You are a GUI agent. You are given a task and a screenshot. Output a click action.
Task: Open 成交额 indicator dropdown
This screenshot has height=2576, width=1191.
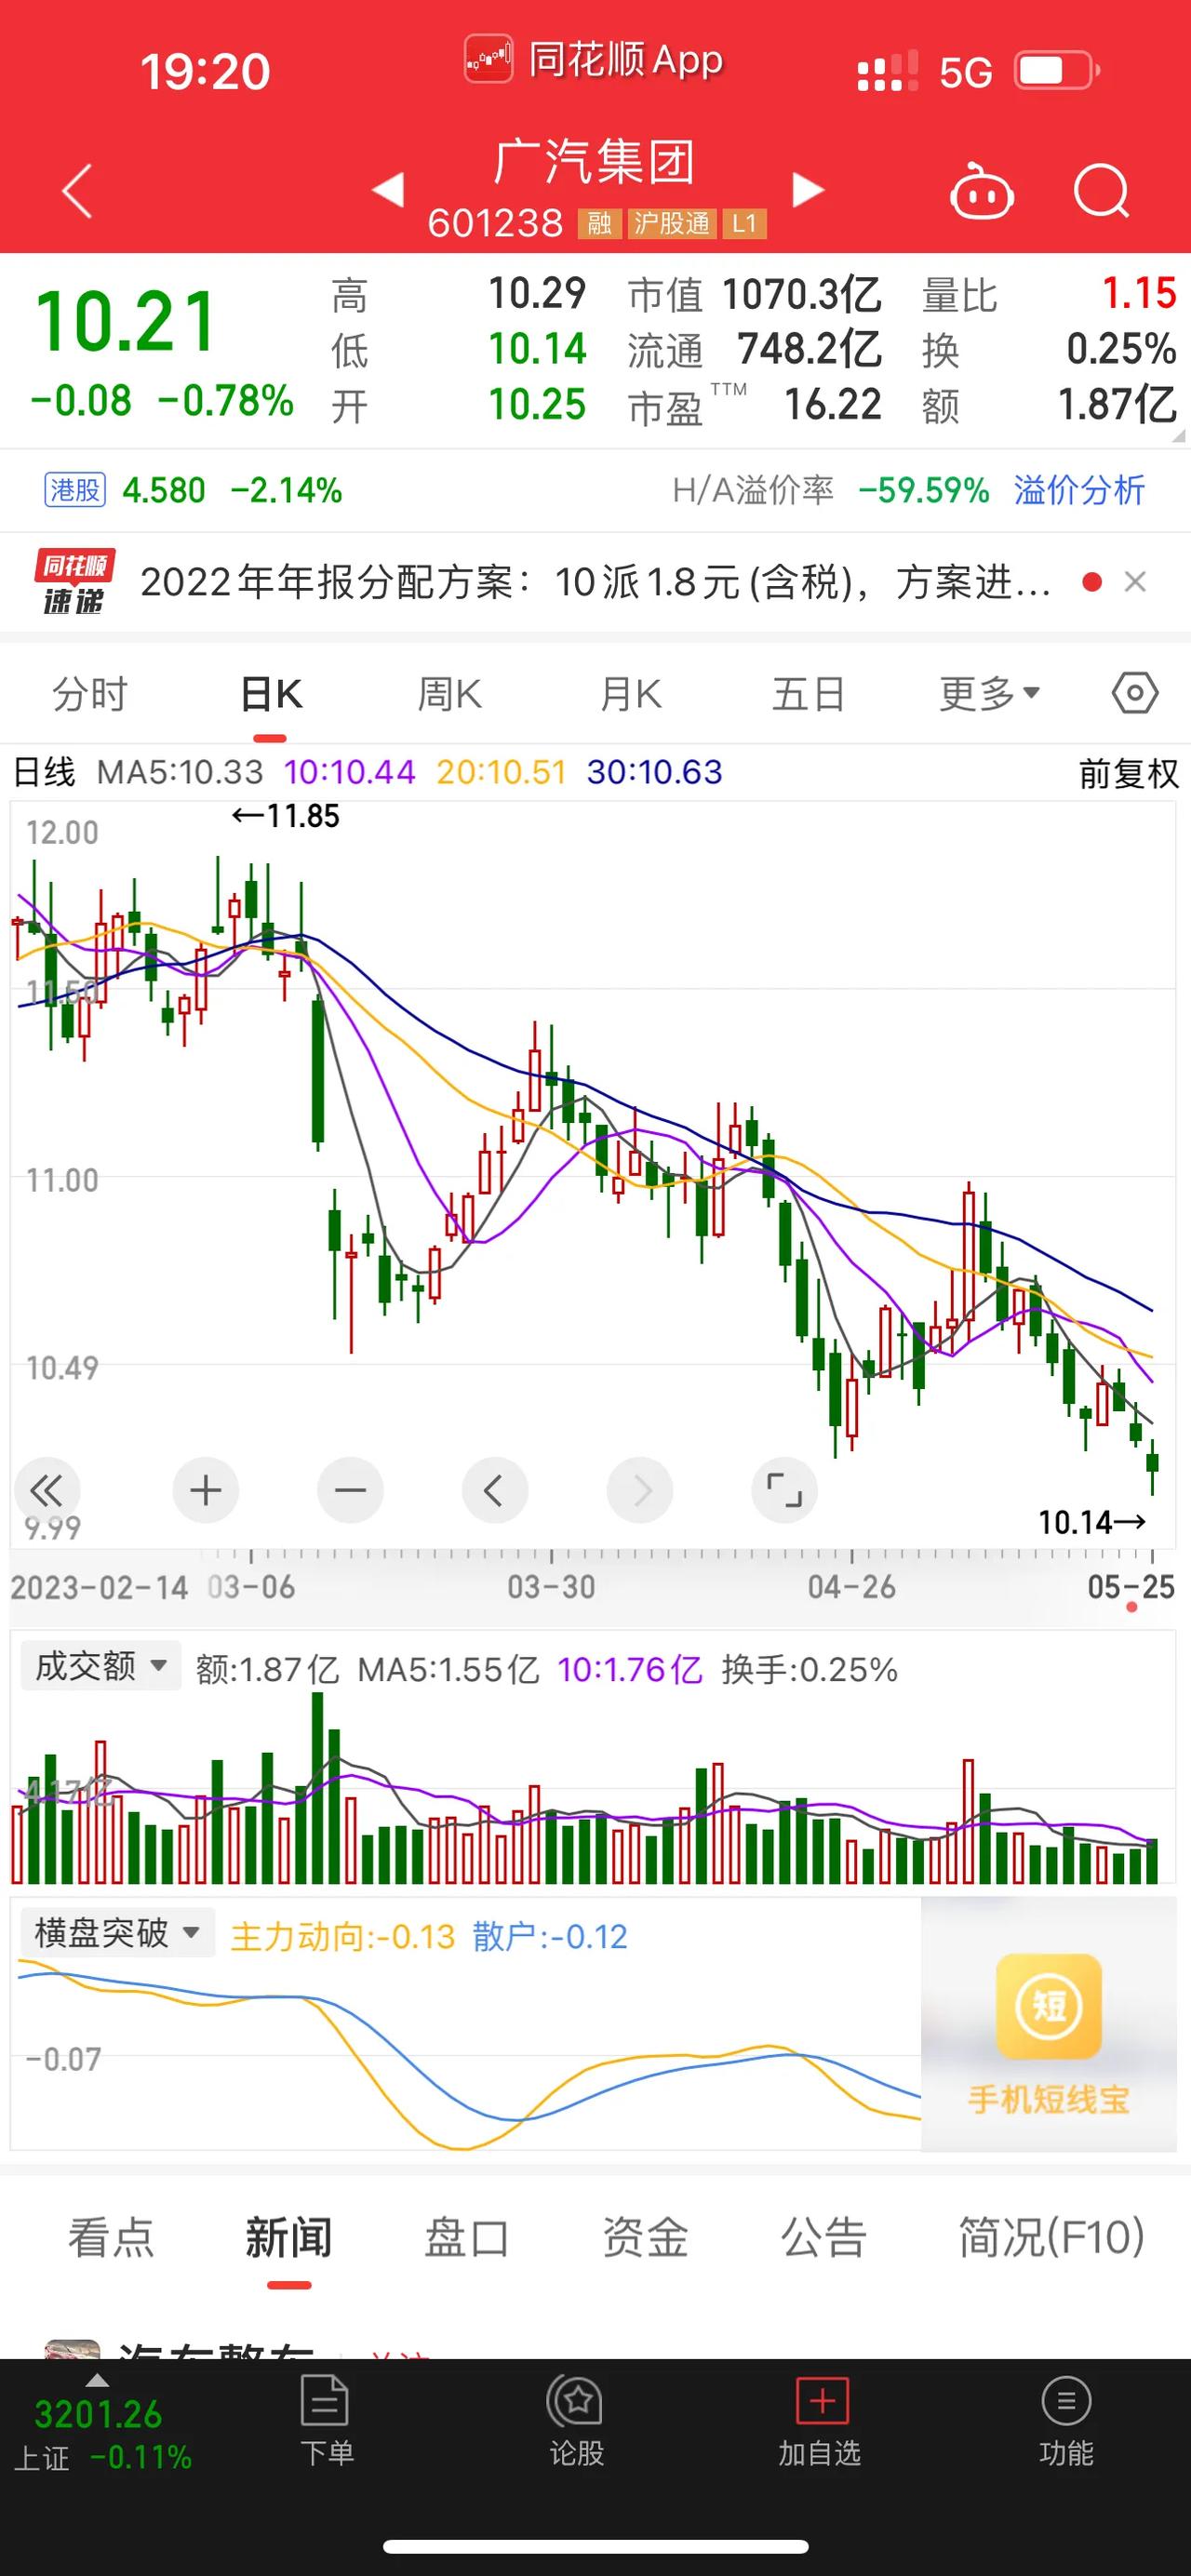(100, 1666)
